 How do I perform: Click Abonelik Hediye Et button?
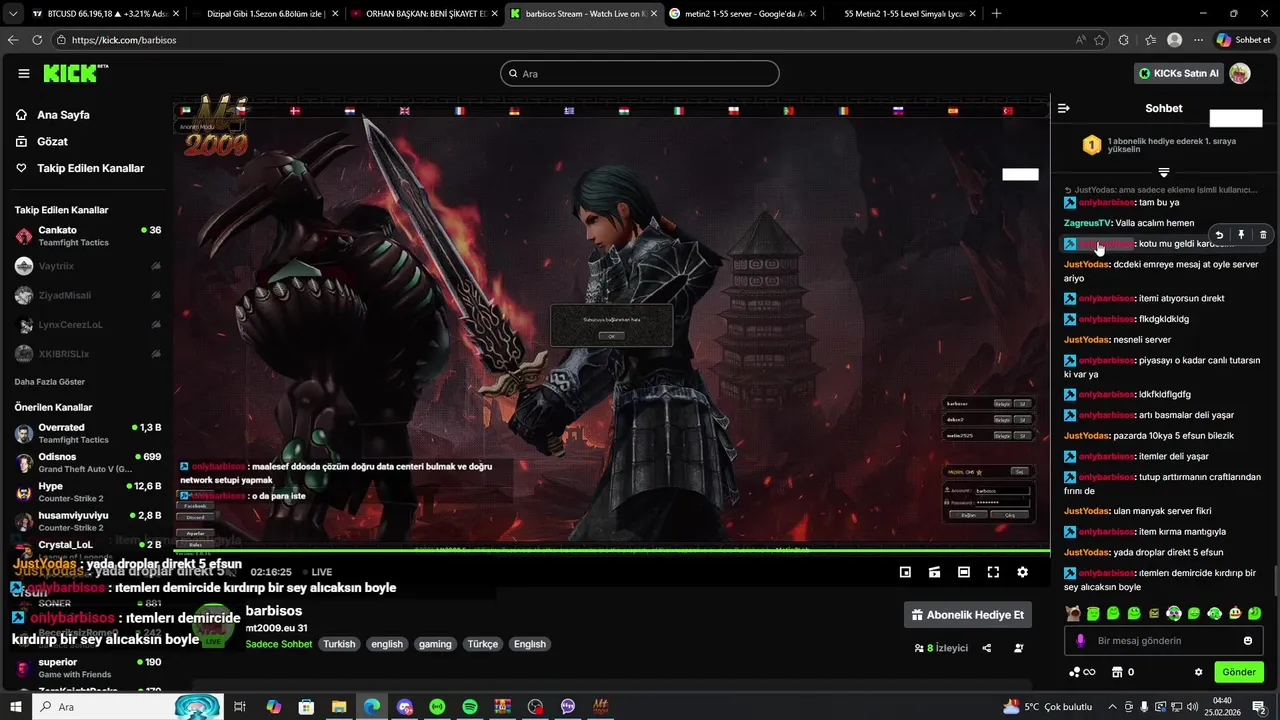(967, 615)
